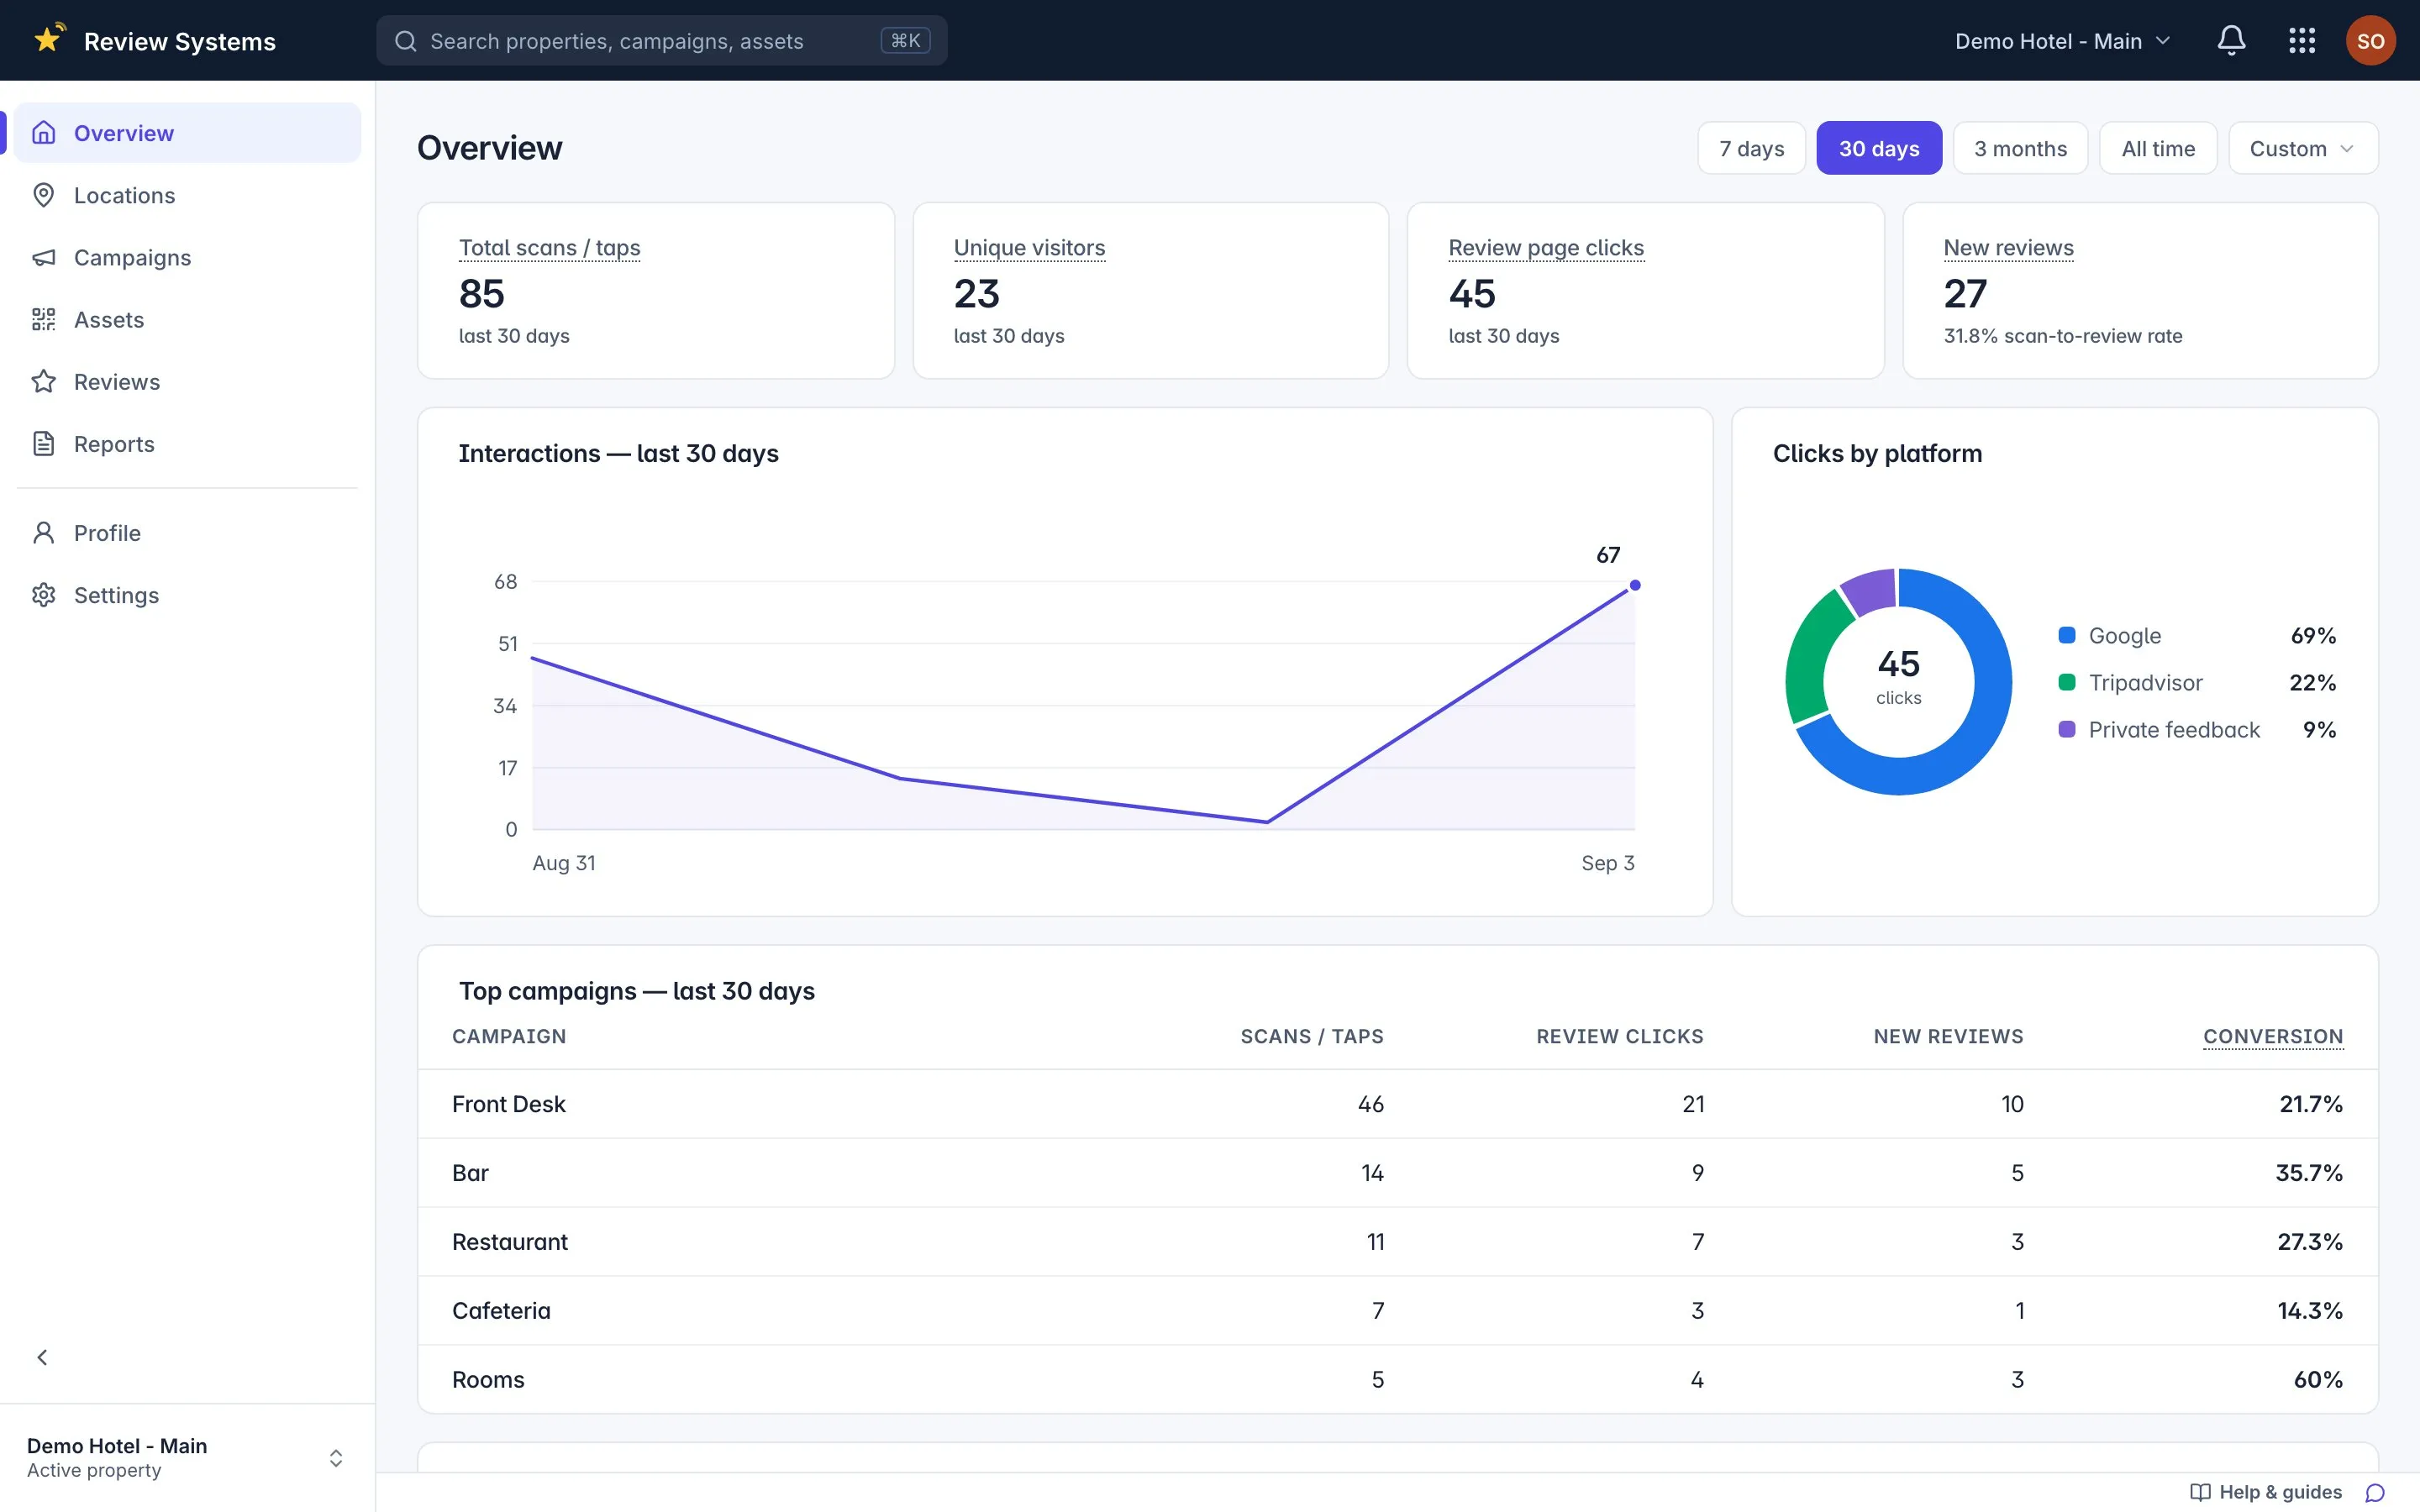Select the All time range
The width and height of the screenshot is (2420, 1512).
point(2158,148)
